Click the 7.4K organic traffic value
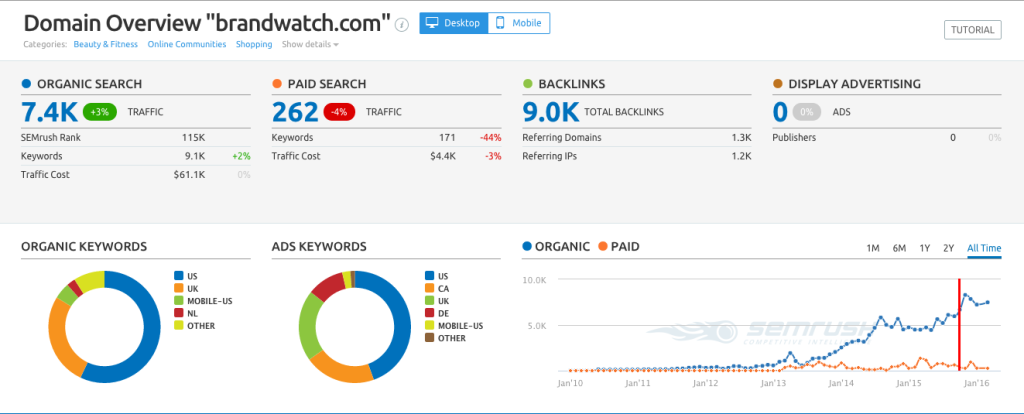This screenshot has height=414, width=1024. click(x=47, y=112)
